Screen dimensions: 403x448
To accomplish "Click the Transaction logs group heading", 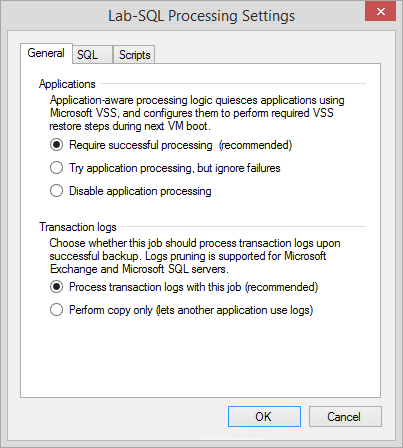I will (x=78, y=227).
